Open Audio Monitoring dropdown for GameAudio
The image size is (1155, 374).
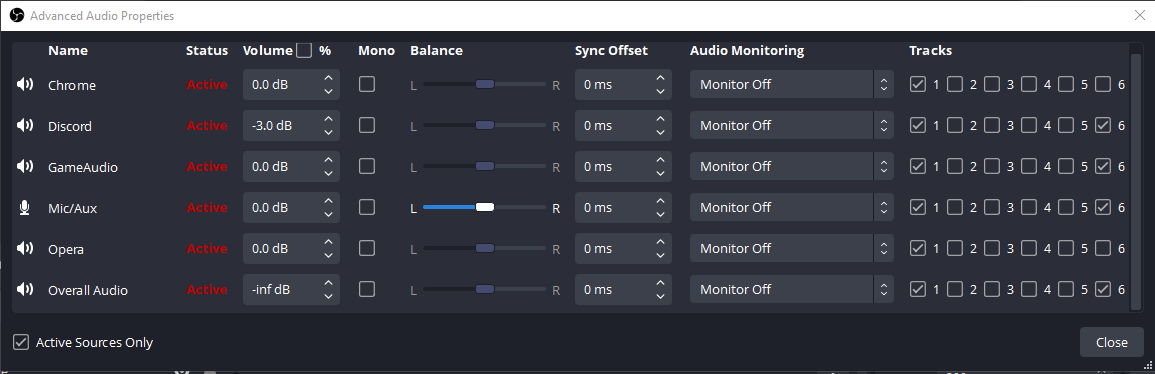point(792,166)
